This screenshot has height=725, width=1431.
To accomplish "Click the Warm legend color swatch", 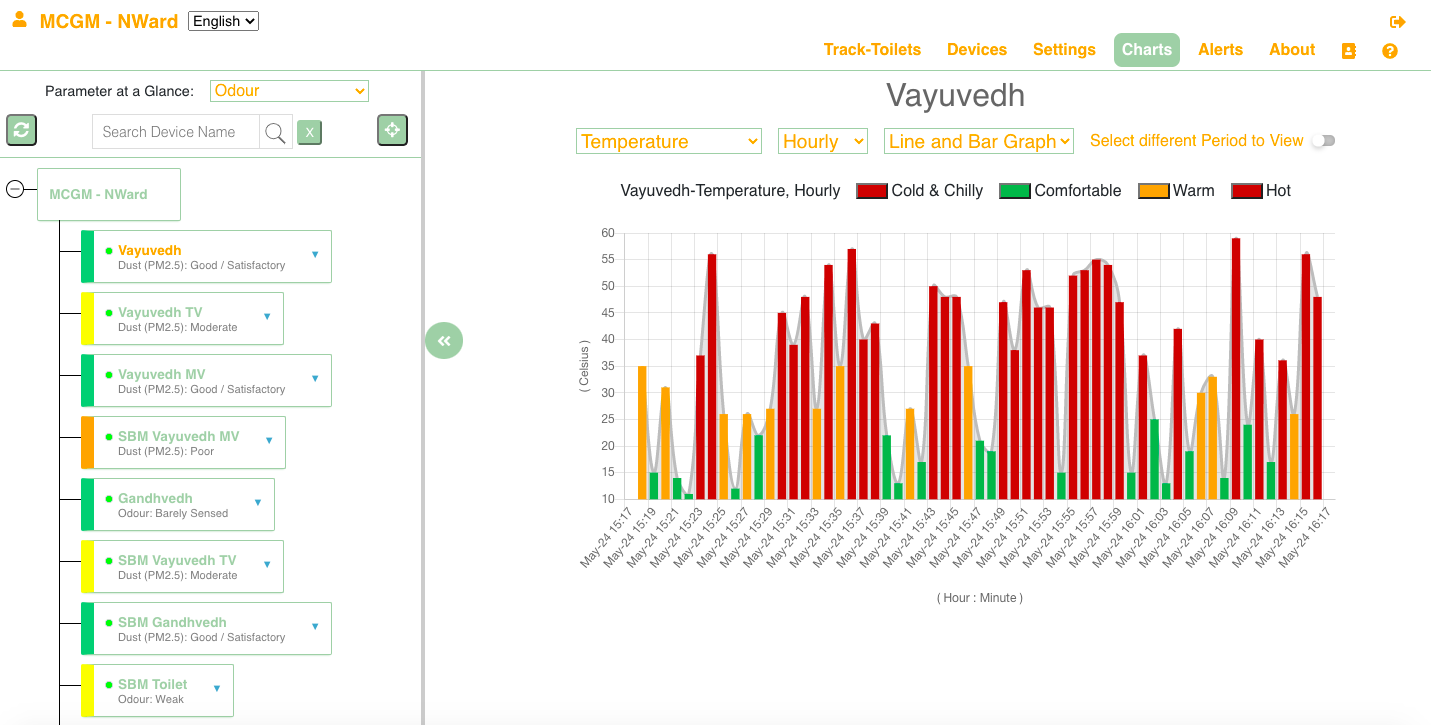I will pos(1154,191).
